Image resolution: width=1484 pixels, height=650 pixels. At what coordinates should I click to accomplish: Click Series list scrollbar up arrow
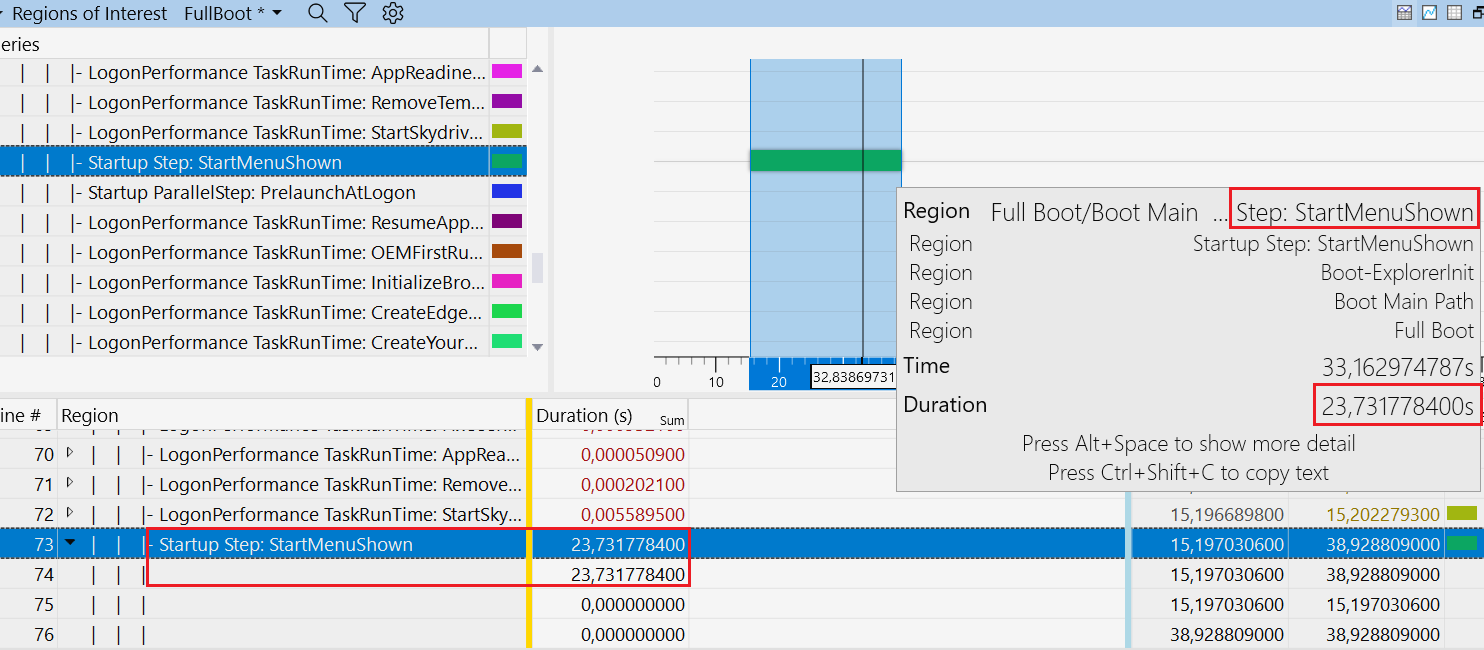537,69
